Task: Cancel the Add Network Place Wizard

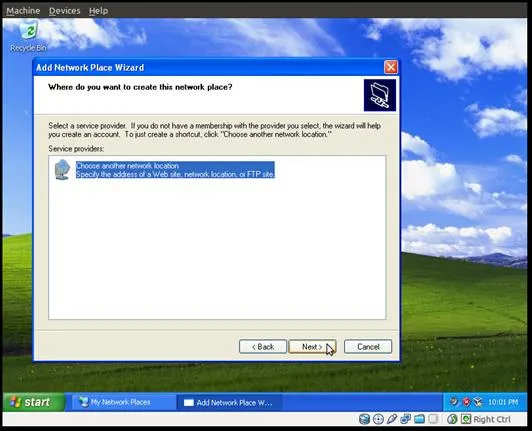Action: coord(368,346)
